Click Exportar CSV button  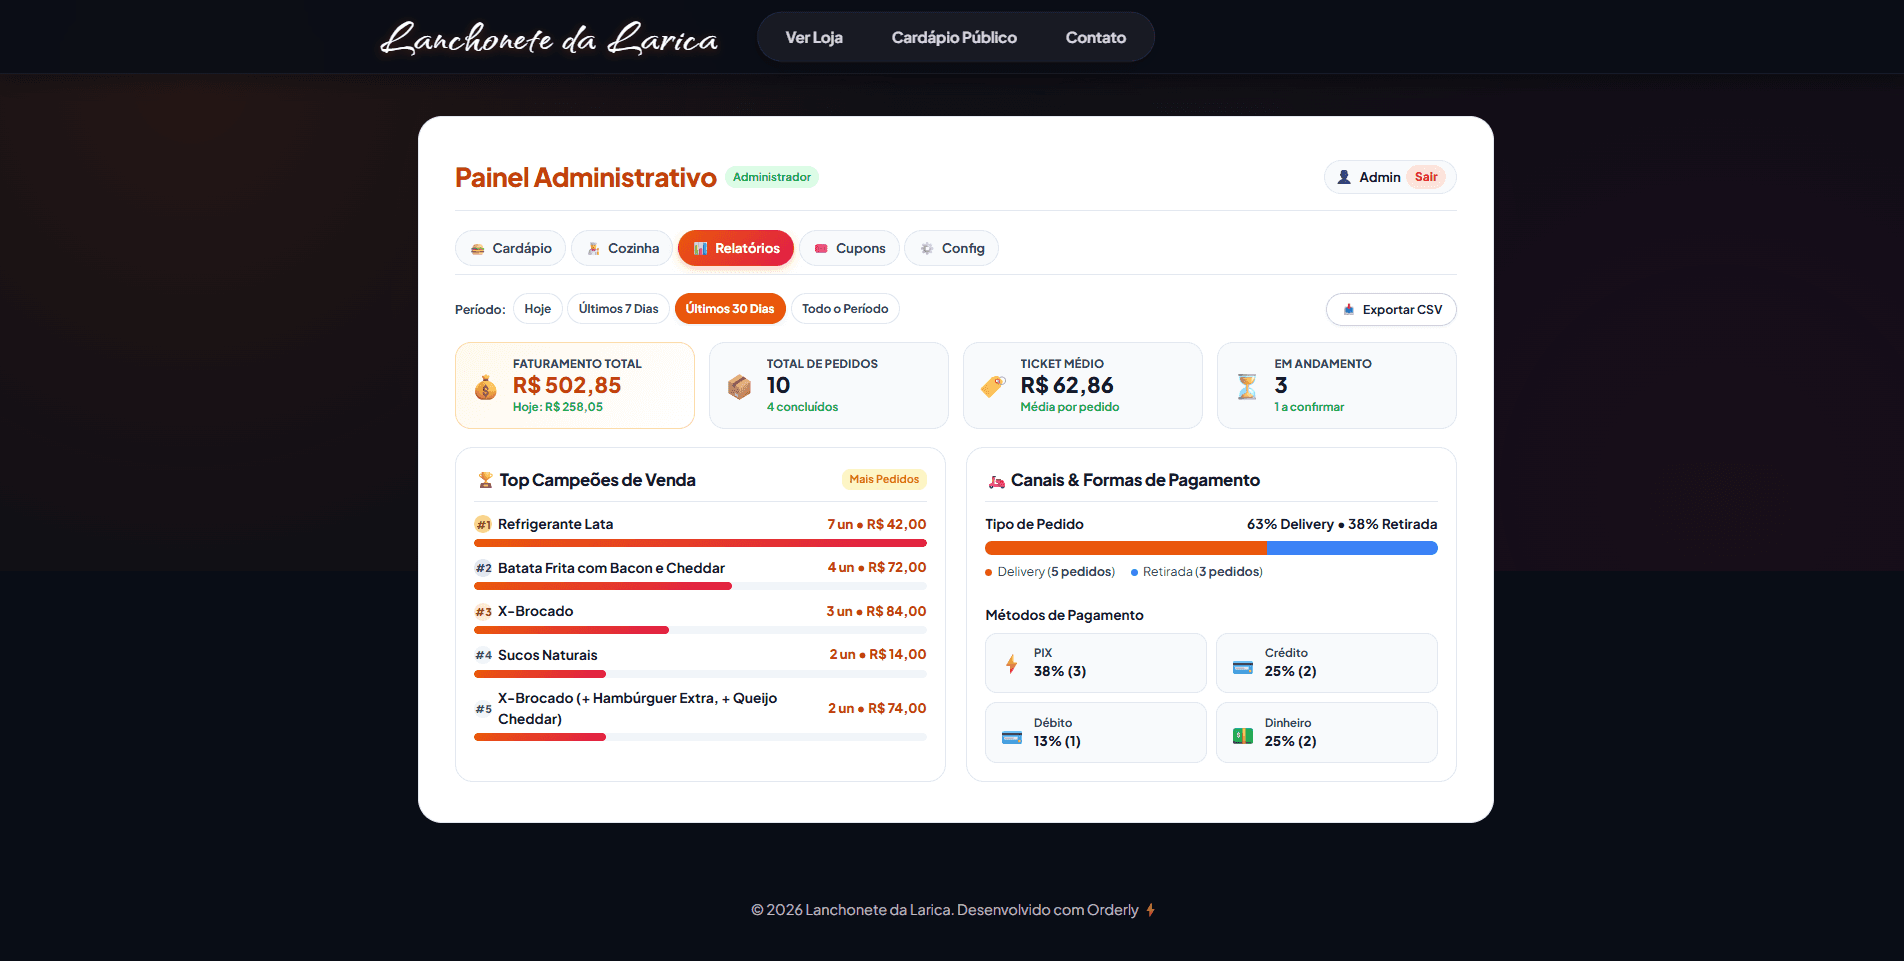point(1391,310)
